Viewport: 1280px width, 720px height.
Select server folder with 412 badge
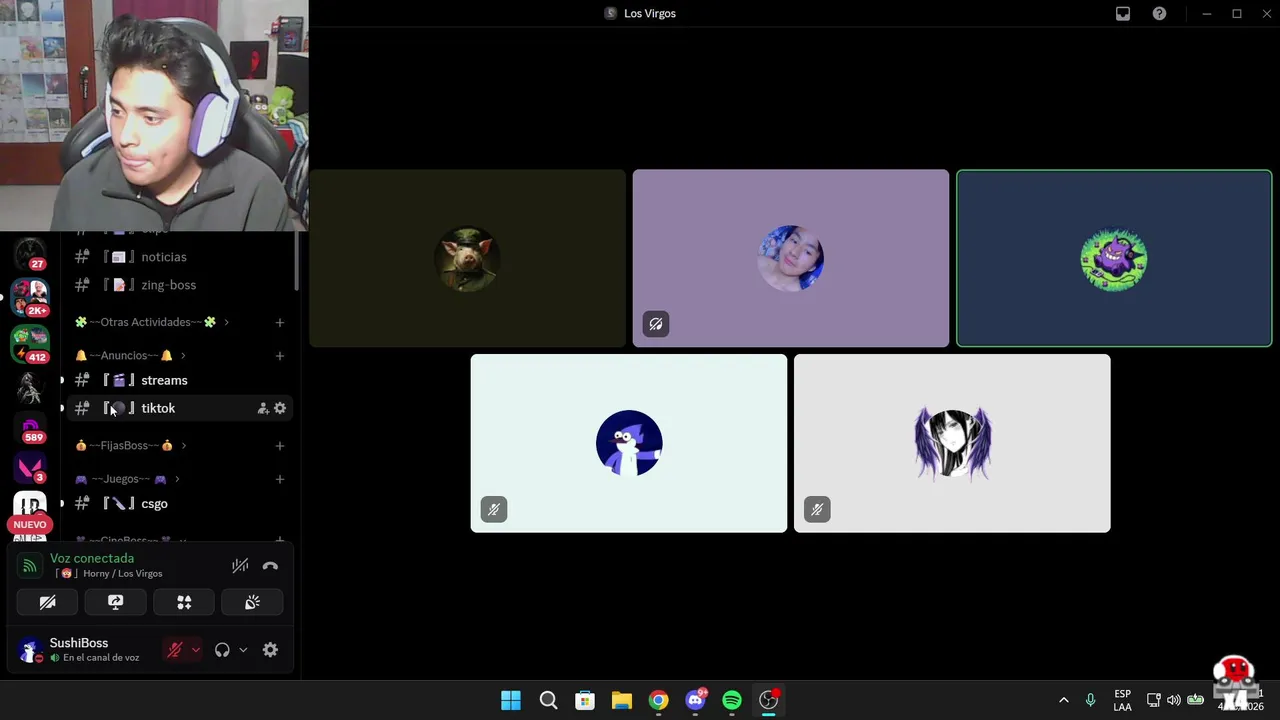pos(30,343)
